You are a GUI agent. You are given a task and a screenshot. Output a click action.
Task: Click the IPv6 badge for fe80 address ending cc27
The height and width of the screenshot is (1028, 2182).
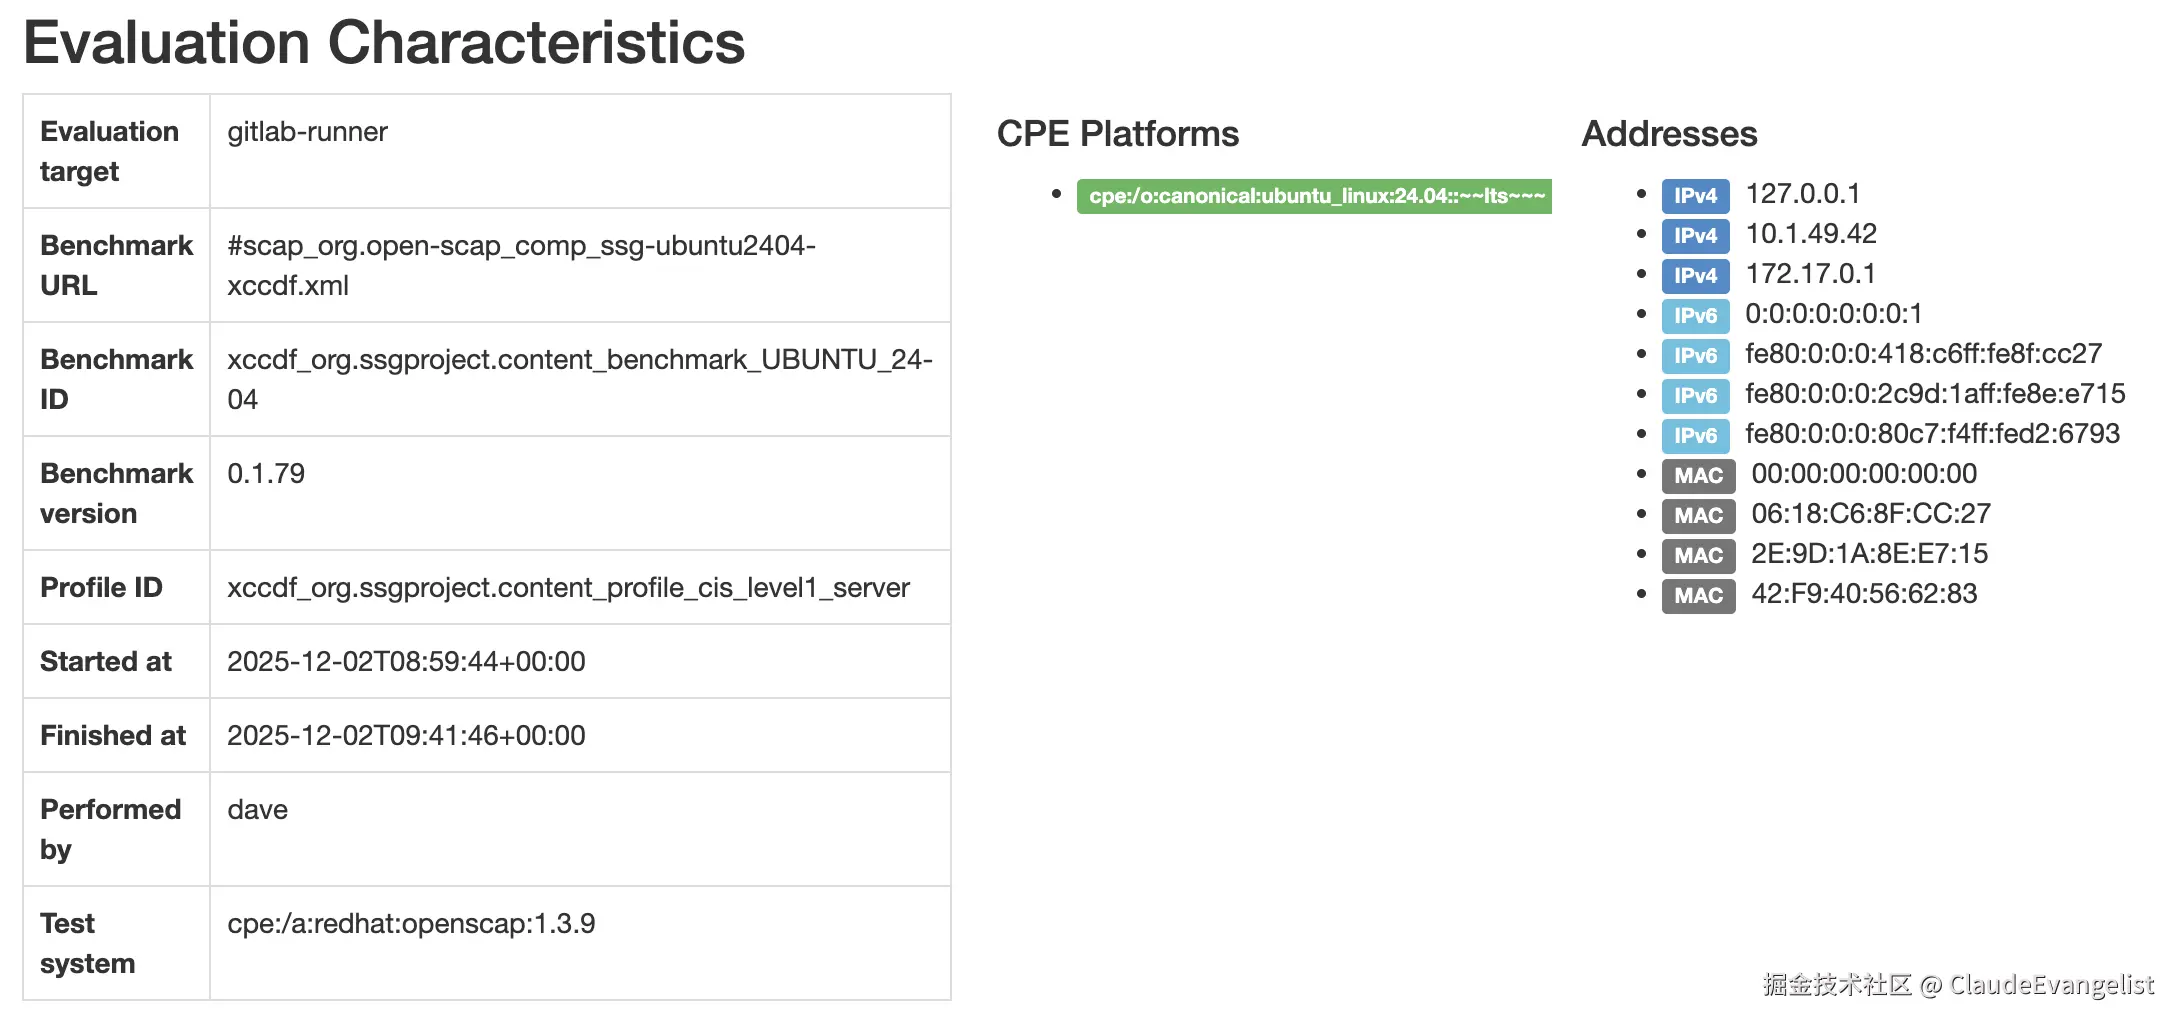point(1695,356)
